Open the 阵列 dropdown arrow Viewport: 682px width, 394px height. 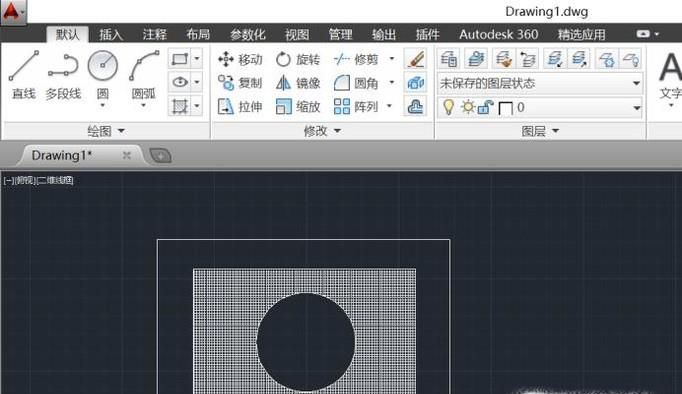(389, 106)
